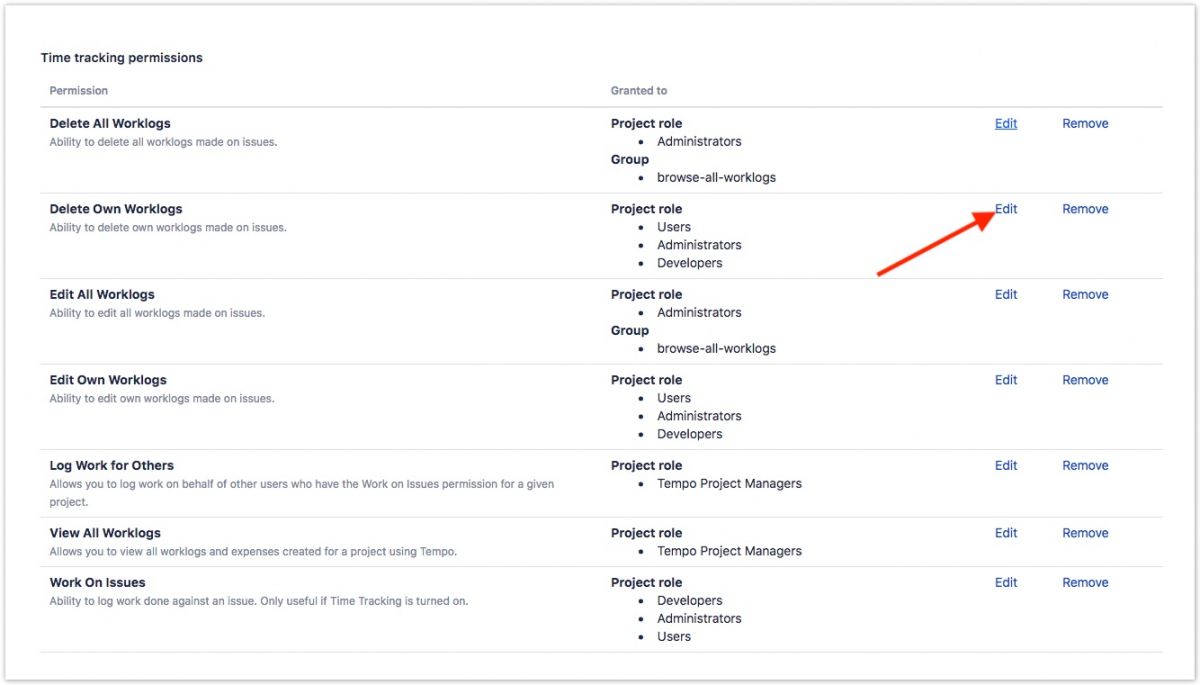Image resolution: width=1200 pixels, height=685 pixels.
Task: Remove the Log Work for Others permission
Action: click(x=1085, y=466)
